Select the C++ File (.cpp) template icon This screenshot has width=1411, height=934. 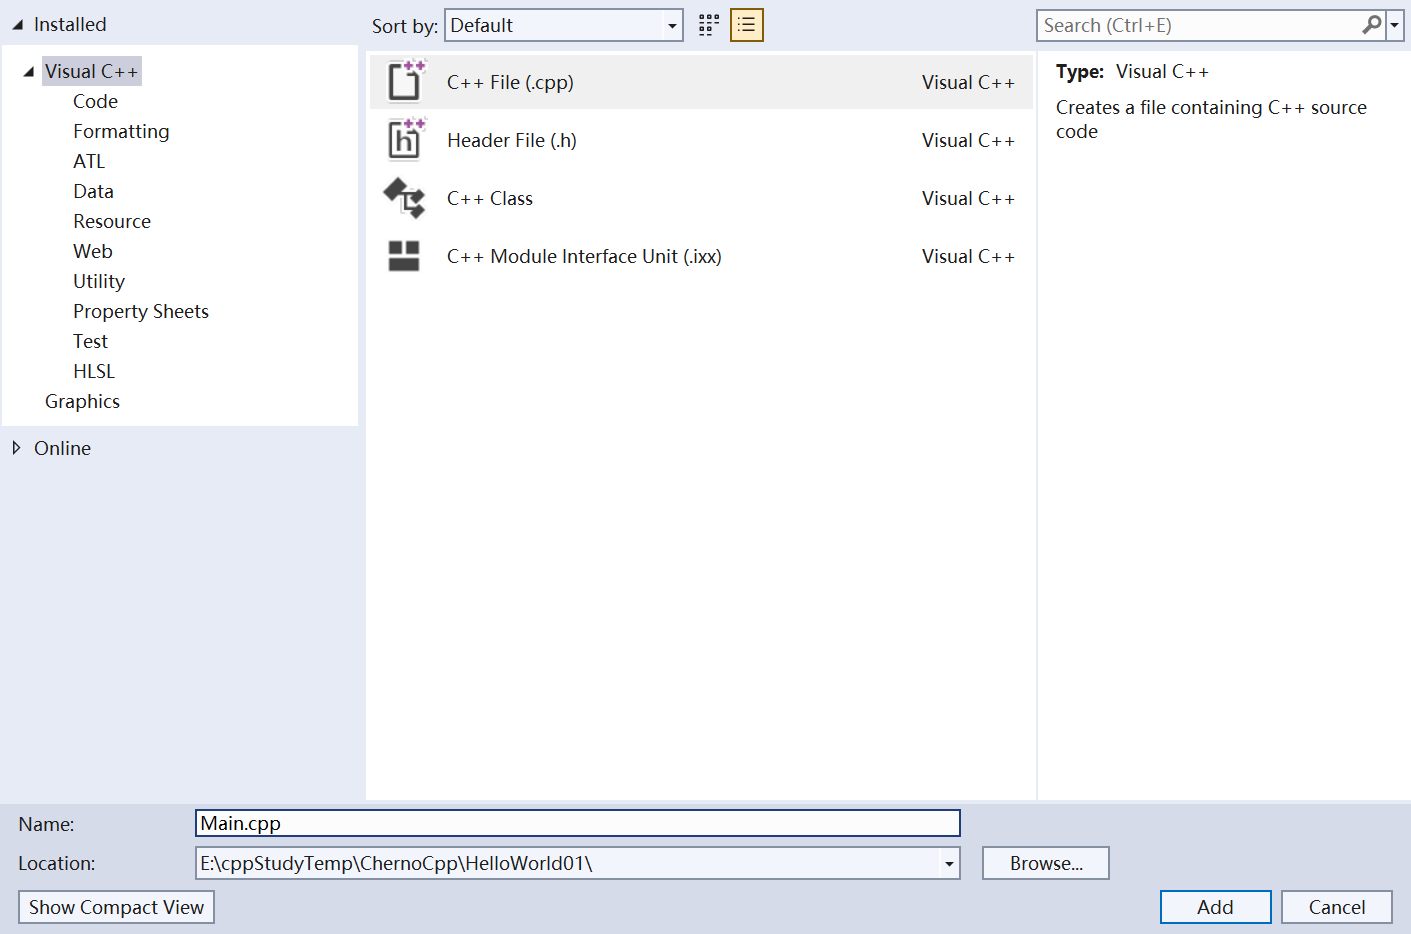click(x=405, y=82)
